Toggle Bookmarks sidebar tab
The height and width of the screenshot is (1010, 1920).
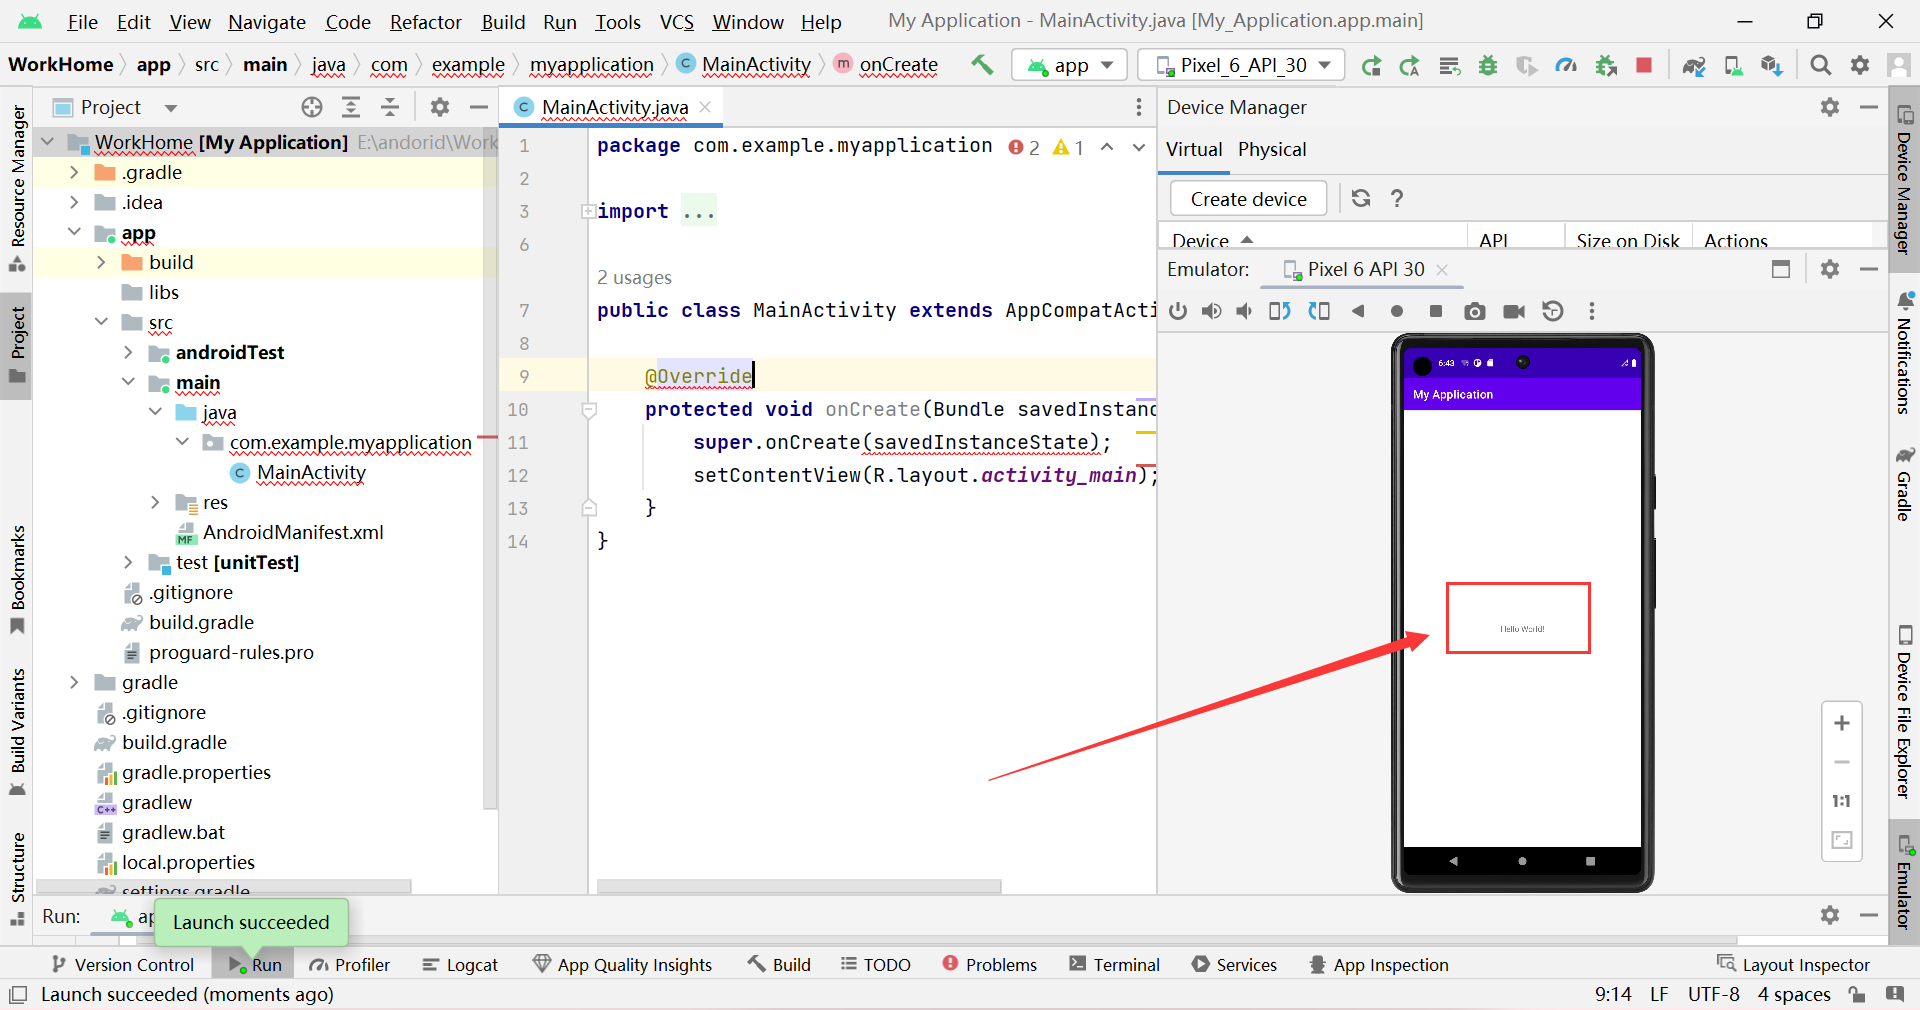[x=17, y=580]
